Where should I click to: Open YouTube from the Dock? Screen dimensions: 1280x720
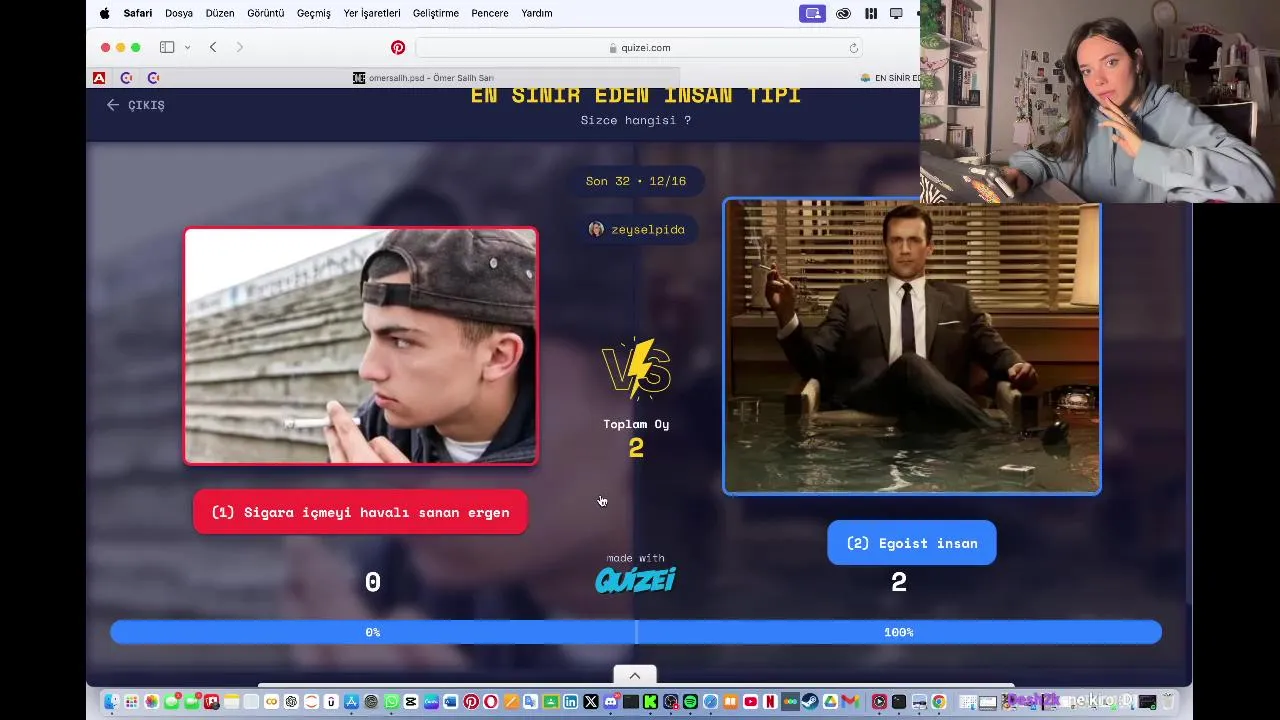point(751,702)
